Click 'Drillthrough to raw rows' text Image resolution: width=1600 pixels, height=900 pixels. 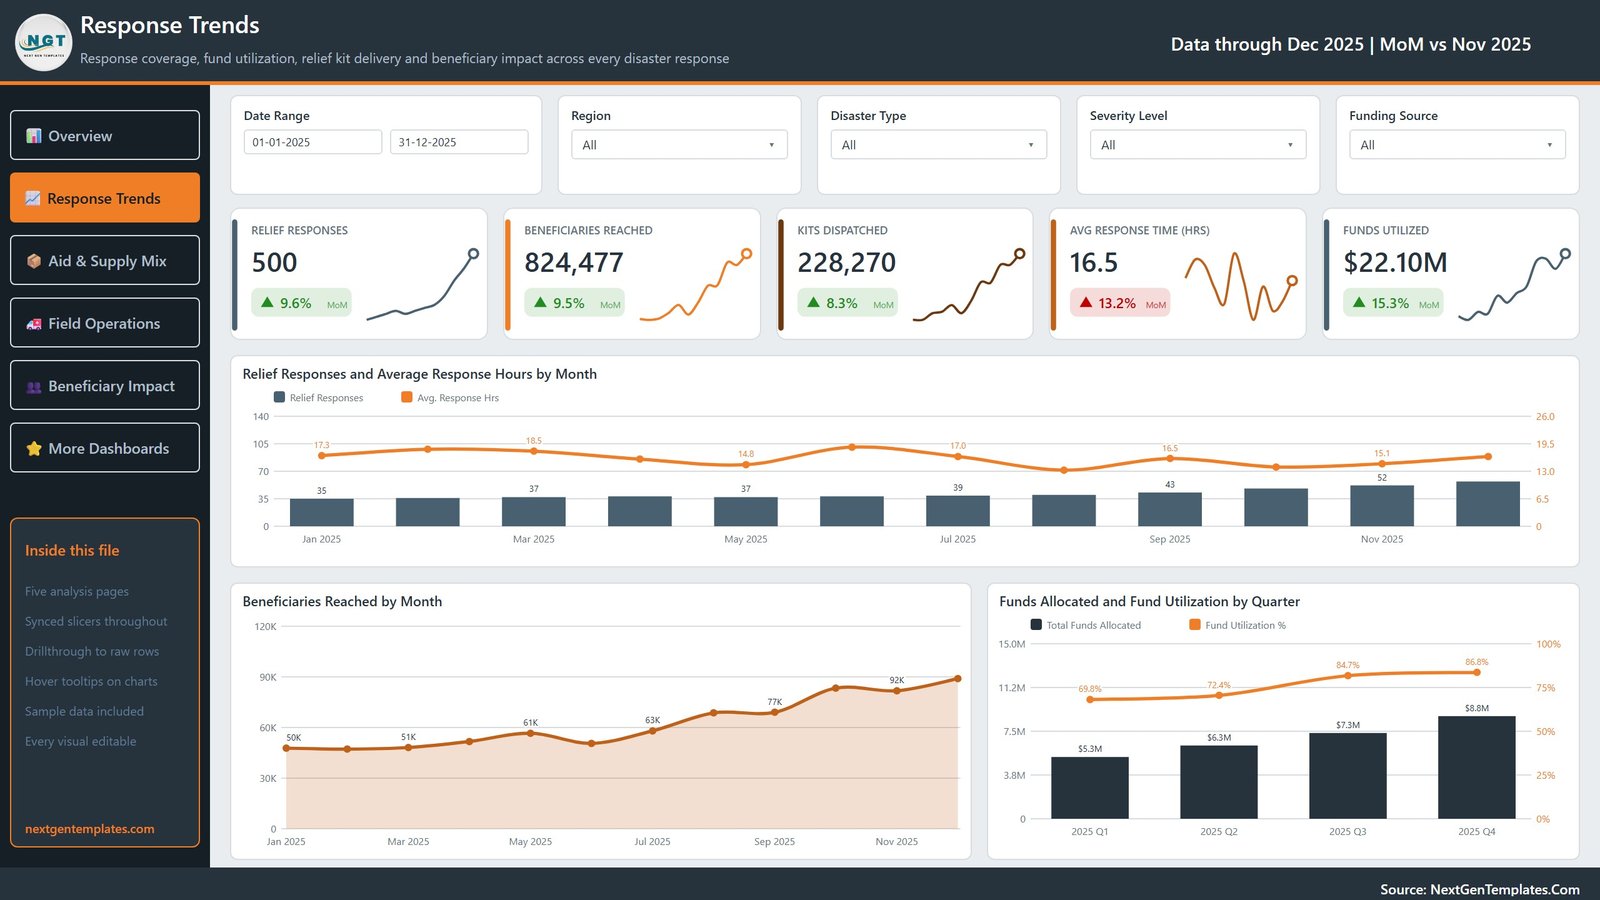point(92,651)
